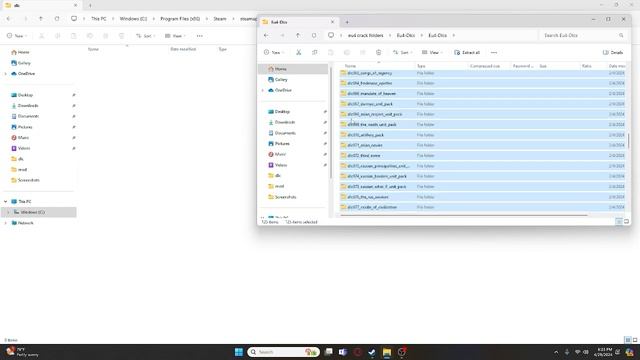This screenshot has height=360, width=640.
Task: Click the horizontal scrollbar in Eu4 Dlcs list
Action: pos(464,215)
